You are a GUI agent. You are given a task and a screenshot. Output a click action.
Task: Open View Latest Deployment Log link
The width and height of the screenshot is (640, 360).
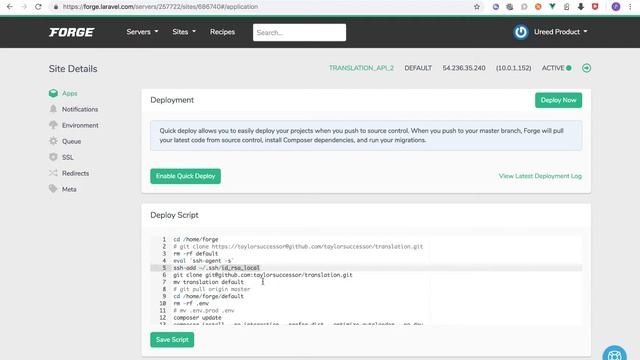tap(540, 176)
